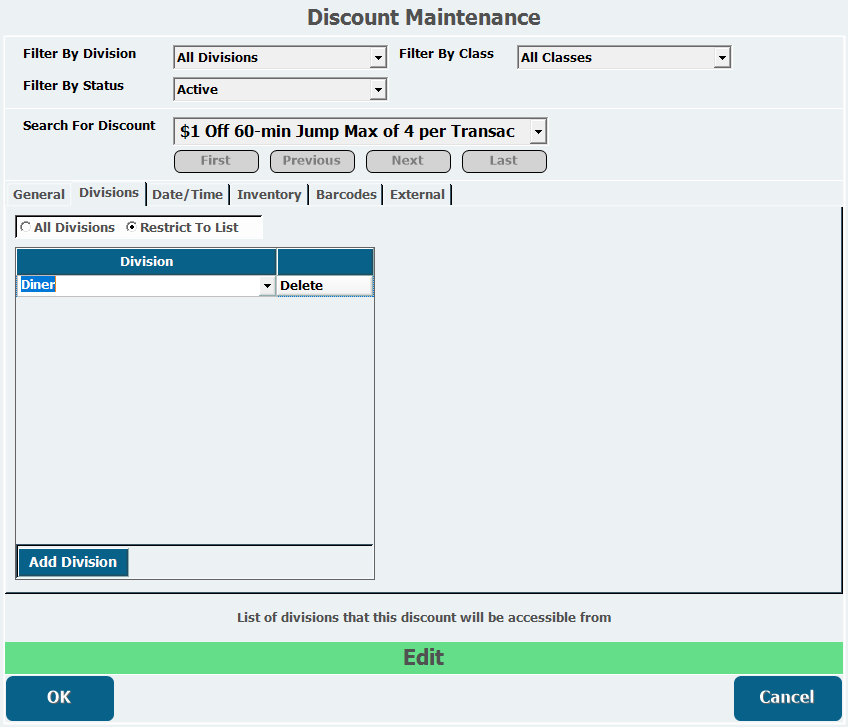Open the Inventory tab

269,194
